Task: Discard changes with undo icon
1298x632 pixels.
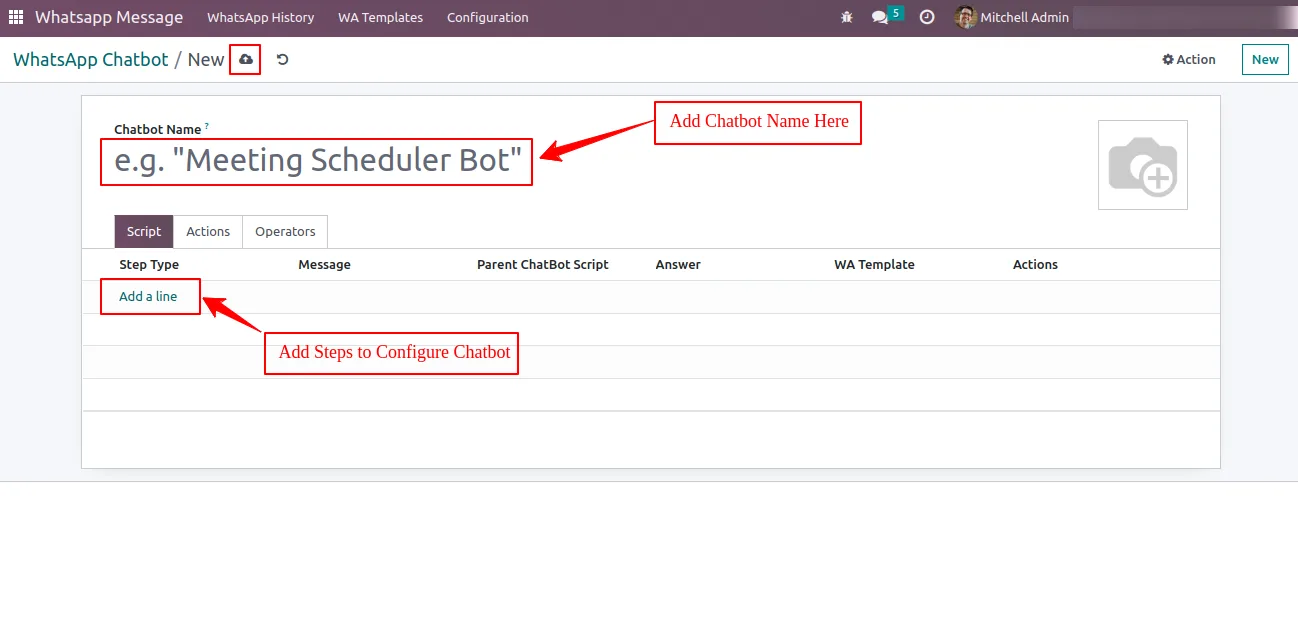Action: (283, 60)
